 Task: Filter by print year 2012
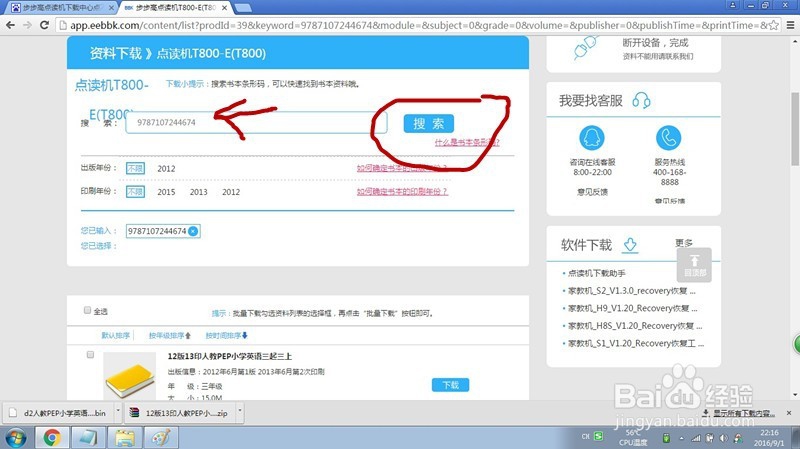(231, 192)
